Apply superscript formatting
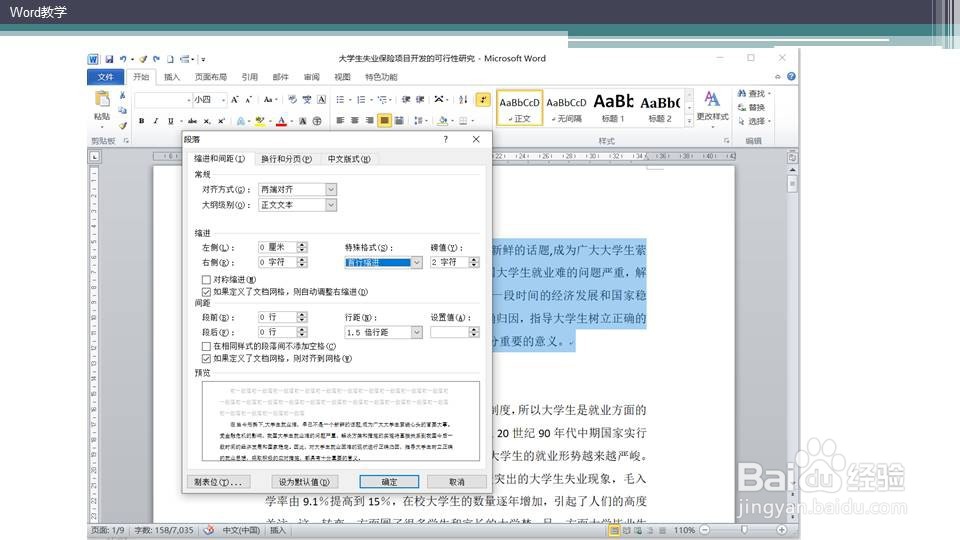The image size is (960, 540). point(221,121)
